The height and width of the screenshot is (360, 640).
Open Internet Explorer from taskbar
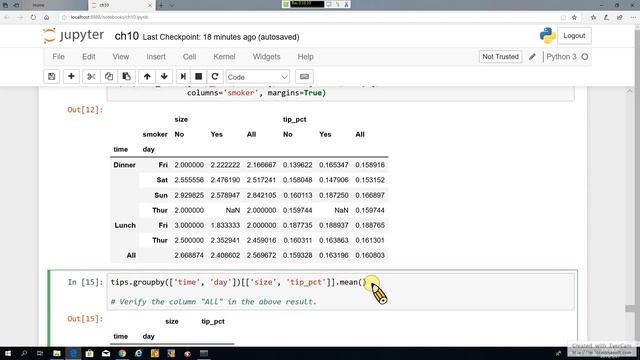(x=138, y=353)
